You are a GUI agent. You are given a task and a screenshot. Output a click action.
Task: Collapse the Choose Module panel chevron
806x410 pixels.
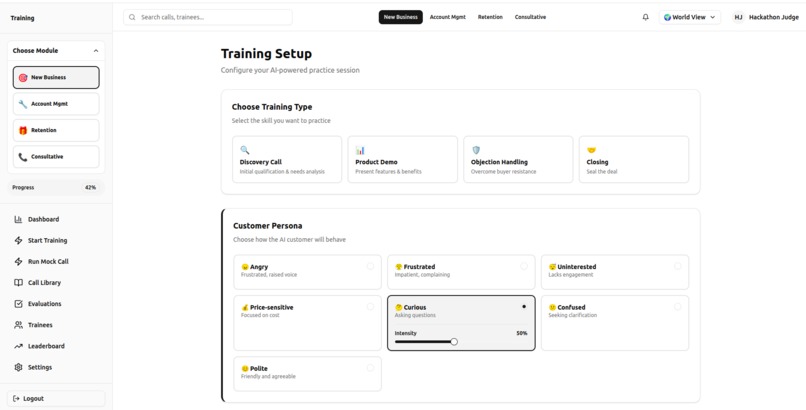96,51
